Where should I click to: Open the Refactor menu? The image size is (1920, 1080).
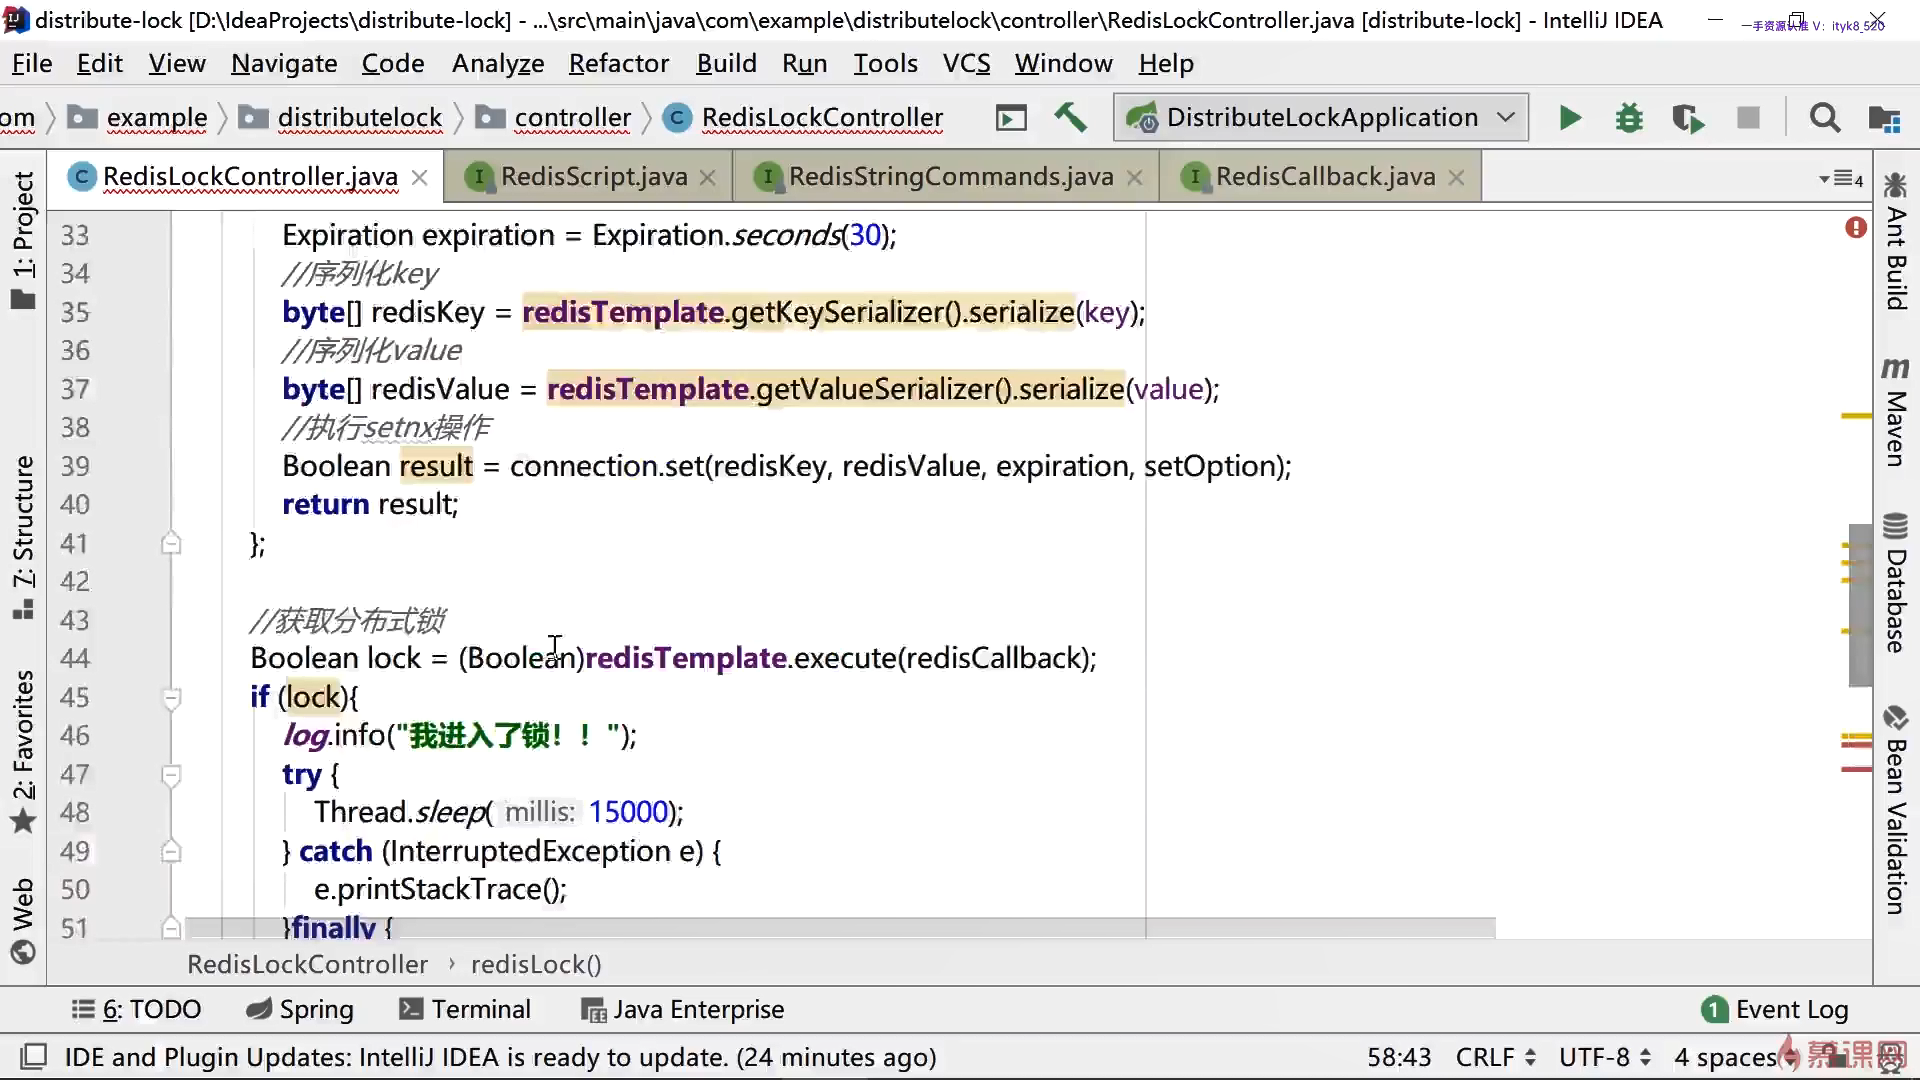[618, 64]
